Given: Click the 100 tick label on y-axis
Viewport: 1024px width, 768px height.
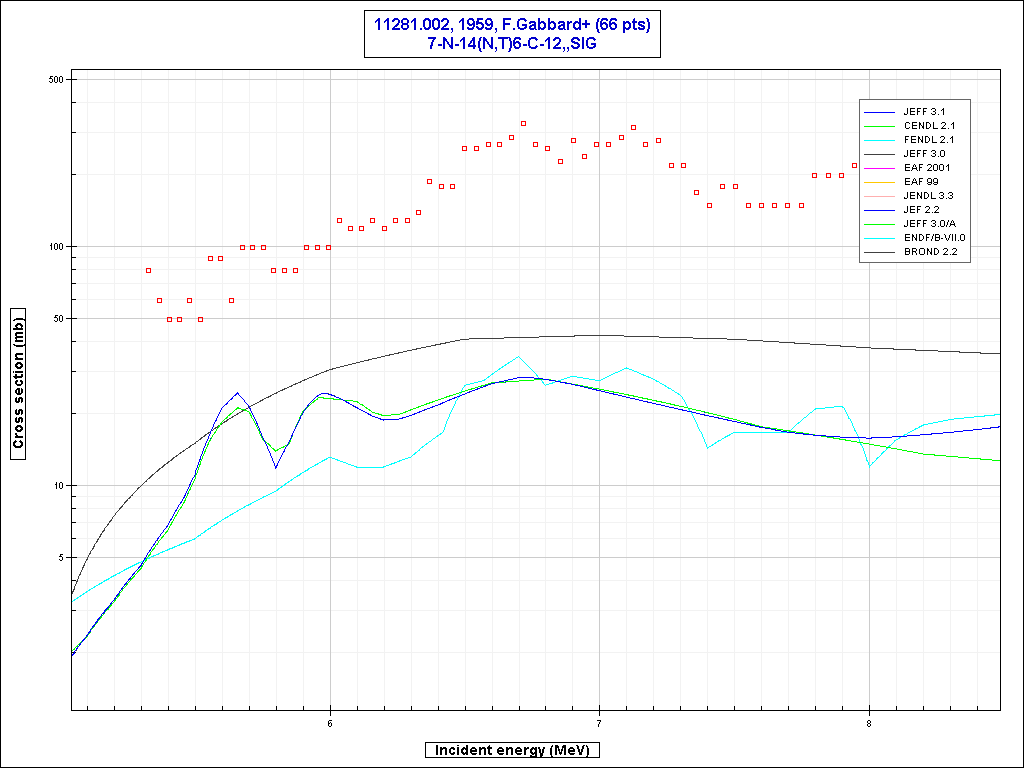Looking at the screenshot, I should click(56, 247).
